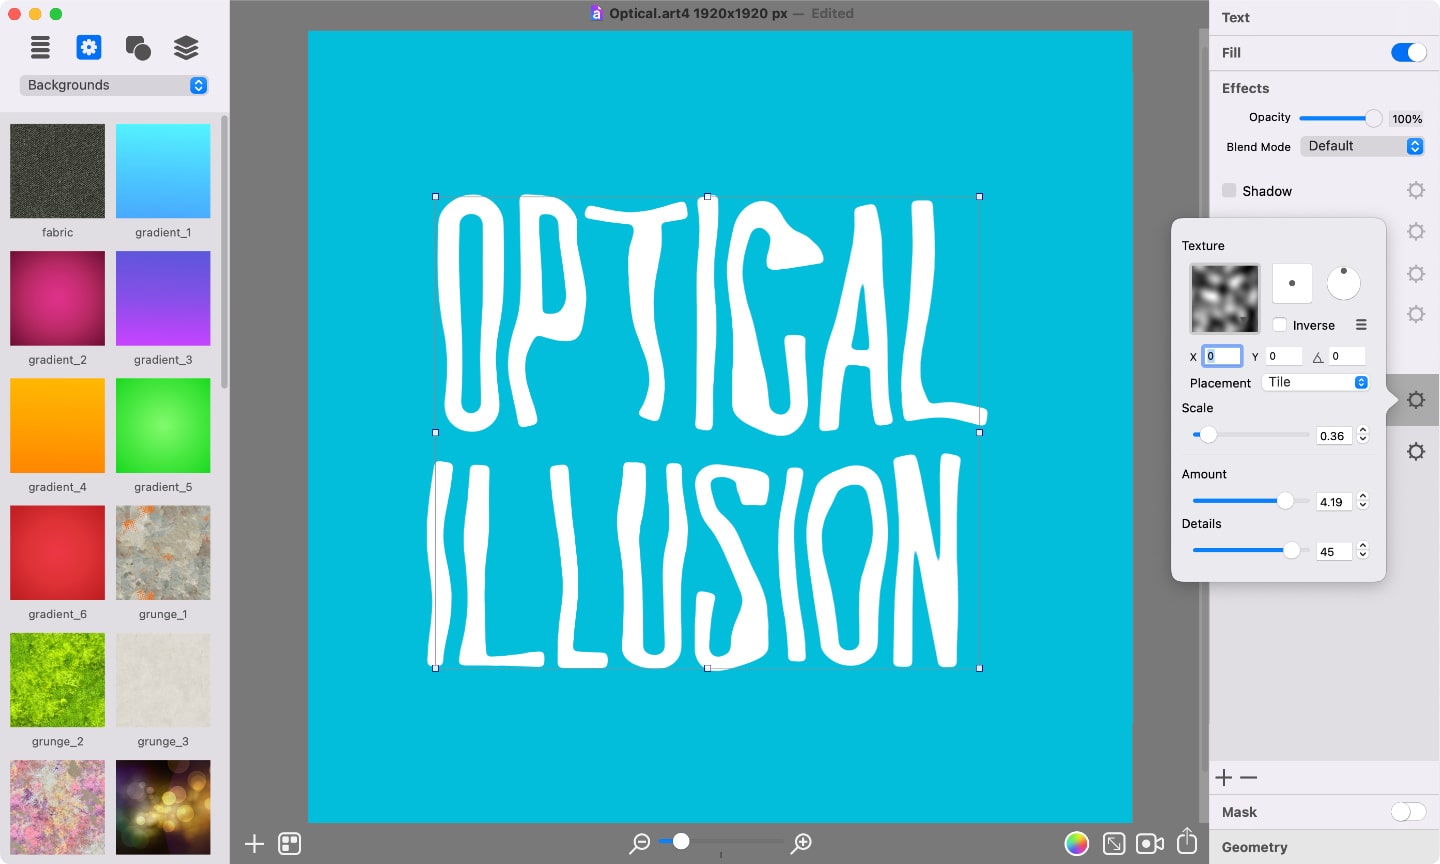Image resolution: width=1440 pixels, height=864 pixels.
Task: Select the fabric background thumbnail
Action: [57, 171]
